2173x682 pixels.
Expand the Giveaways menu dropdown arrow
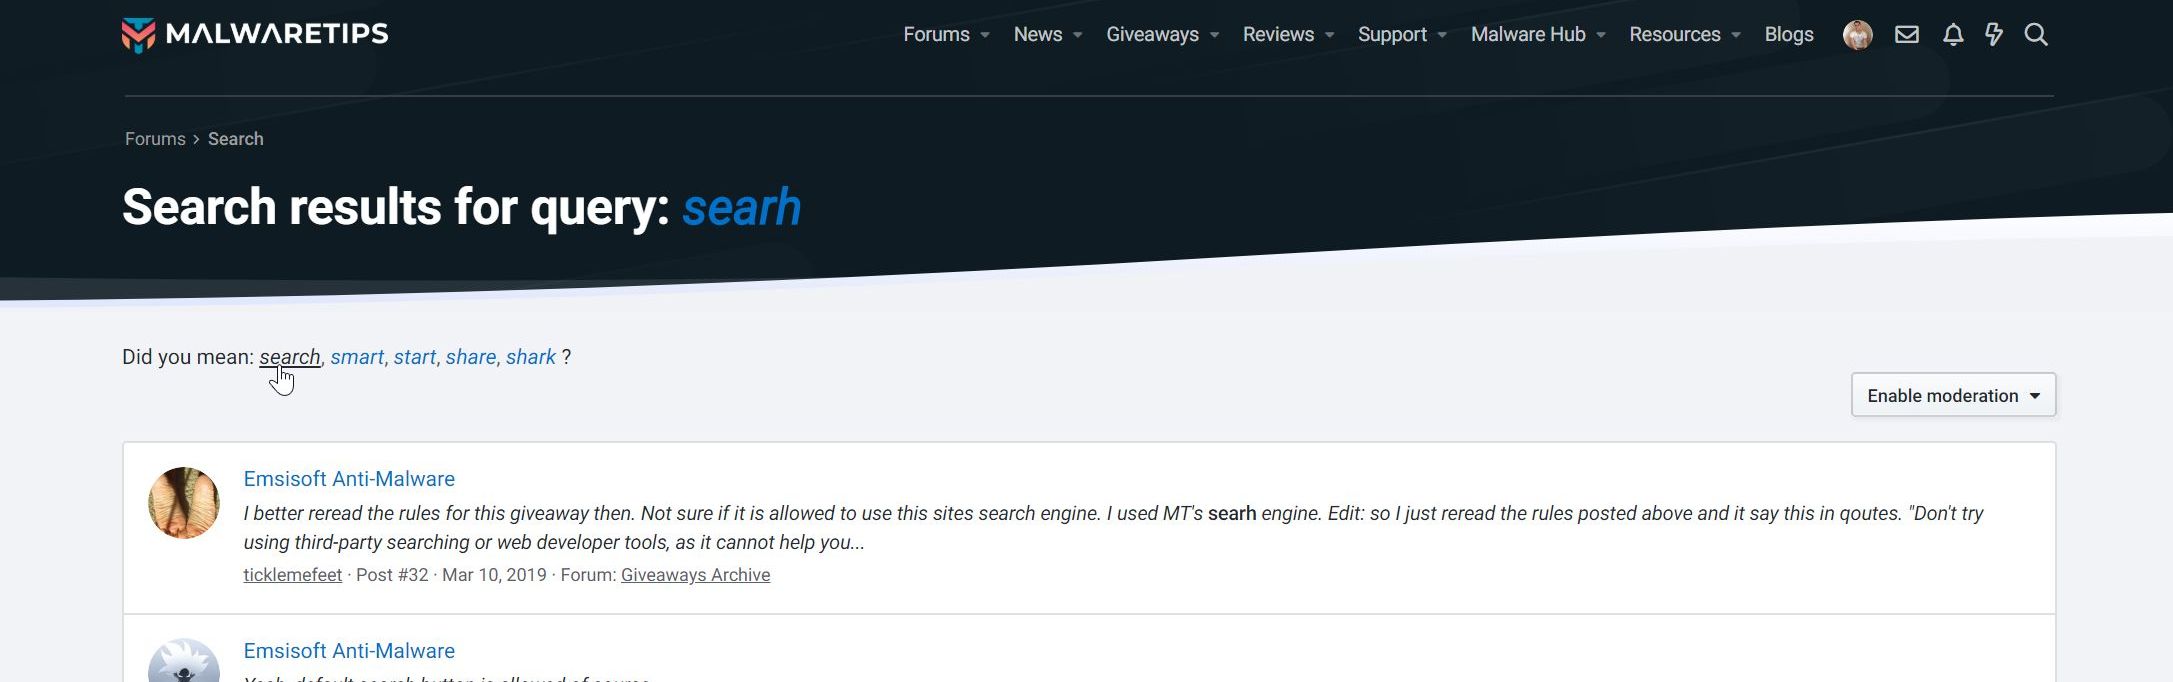pos(1214,35)
